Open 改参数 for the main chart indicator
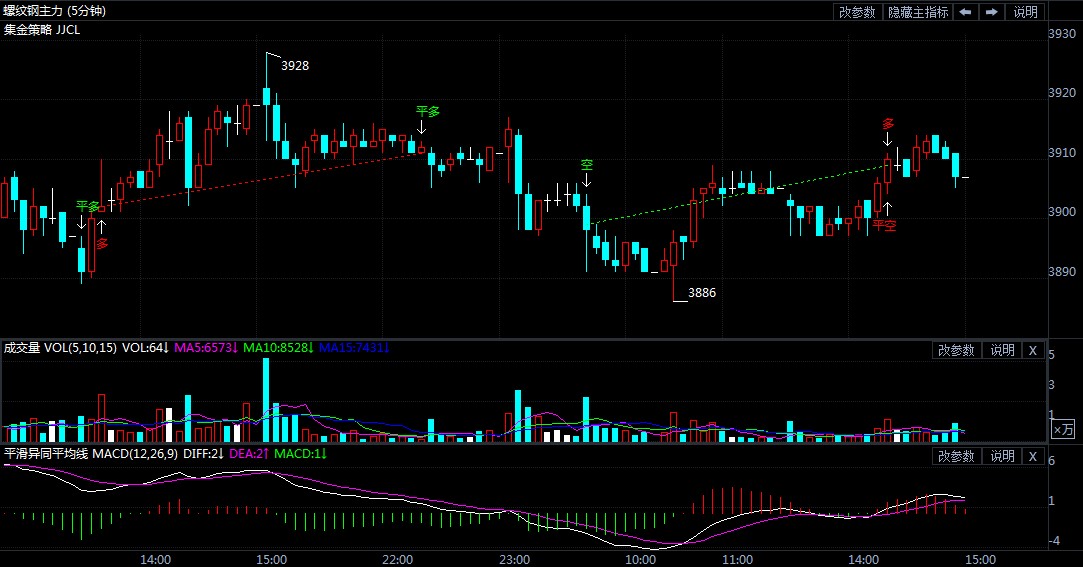The image size is (1083, 567). tap(857, 12)
